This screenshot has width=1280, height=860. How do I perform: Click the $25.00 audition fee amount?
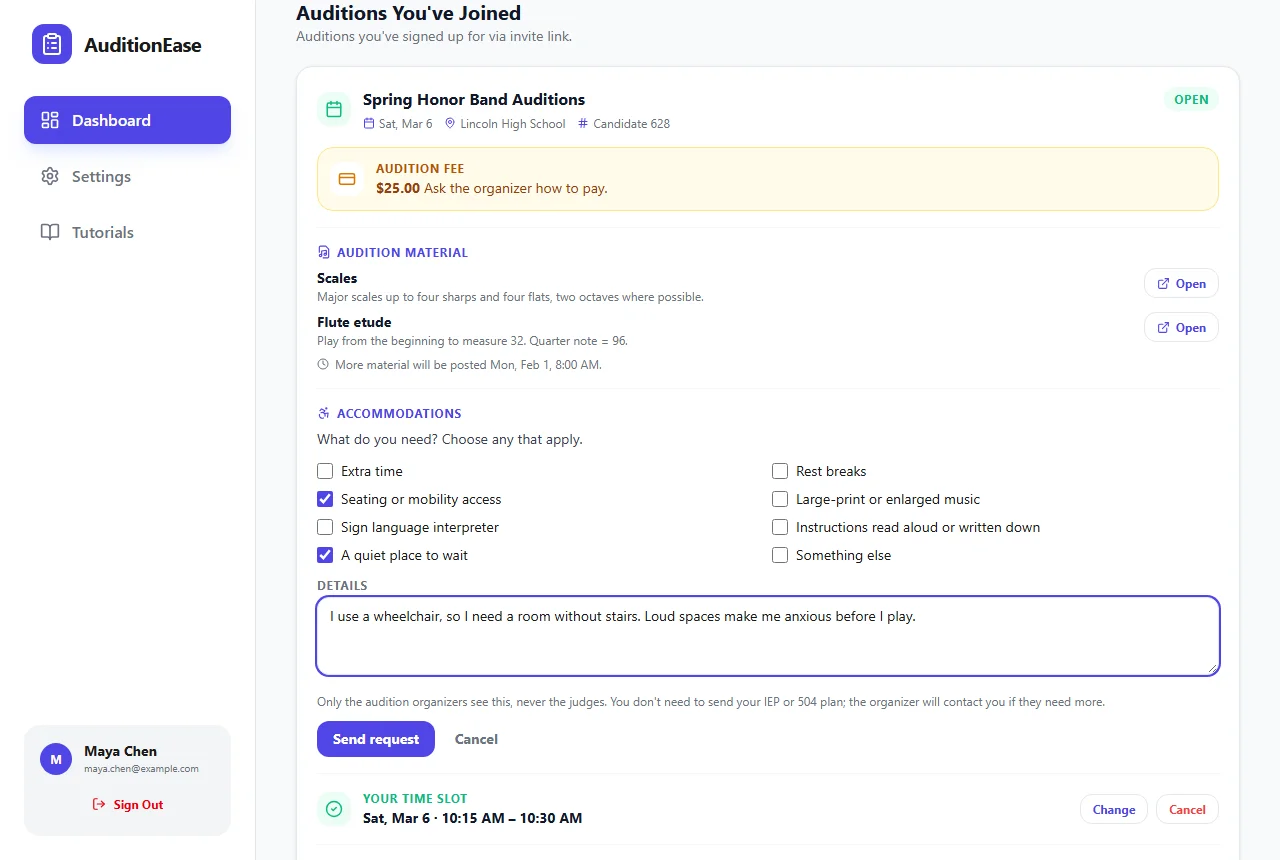(398, 188)
